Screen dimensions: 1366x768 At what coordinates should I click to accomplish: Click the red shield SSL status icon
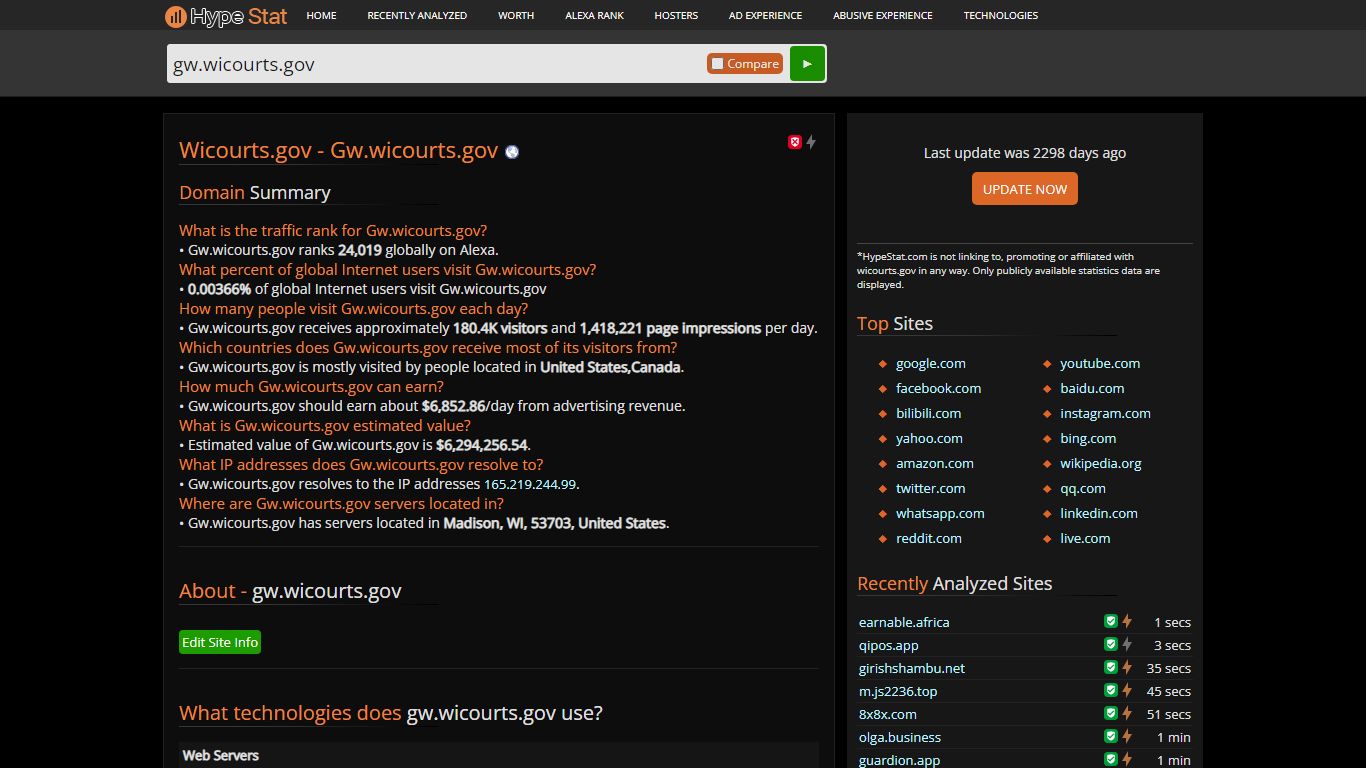click(795, 142)
